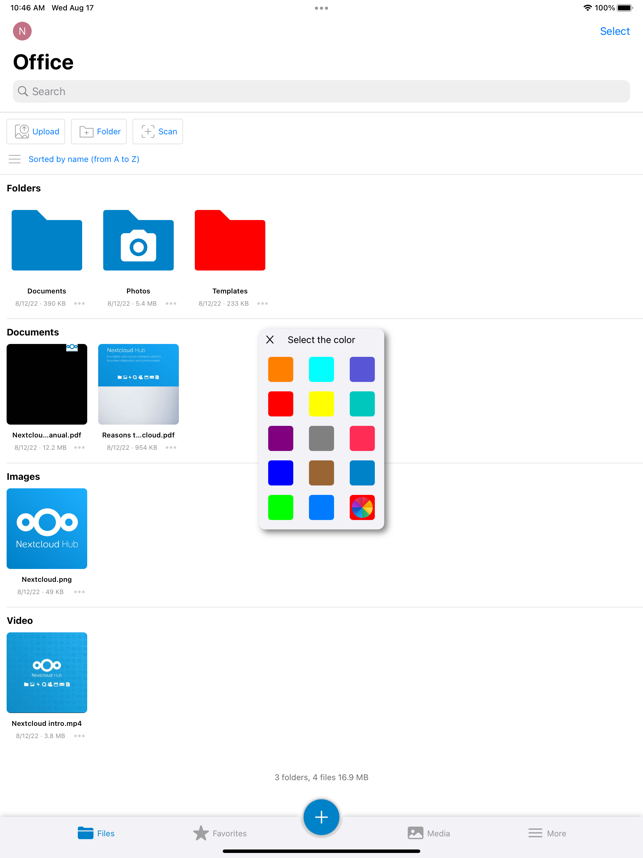This screenshot has height=858, width=643.
Task: Tap the Search input field
Action: point(321,91)
